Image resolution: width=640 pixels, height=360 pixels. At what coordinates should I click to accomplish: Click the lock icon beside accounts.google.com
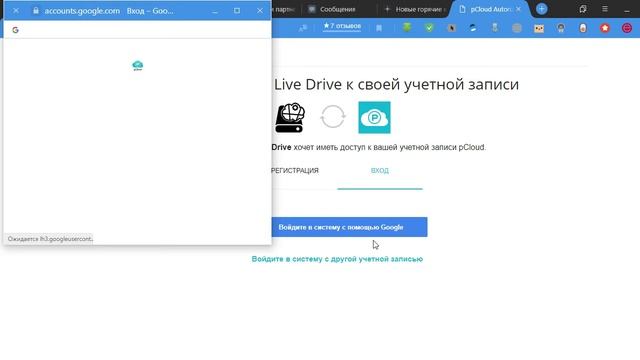(36, 11)
